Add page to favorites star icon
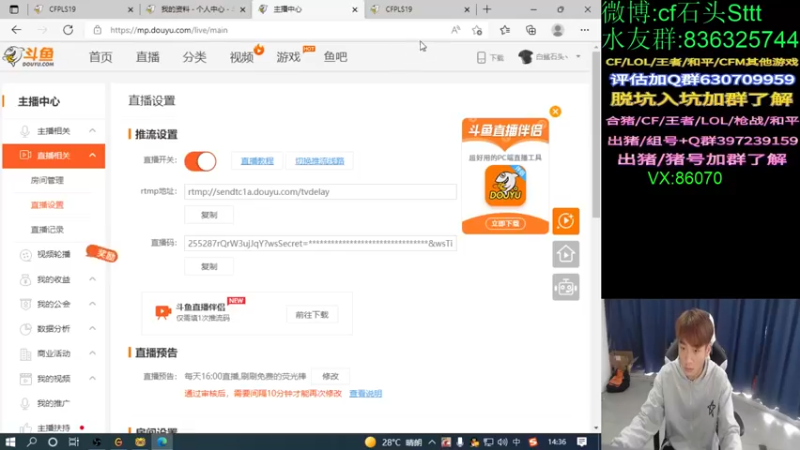Screen dimensions: 800x450 [477, 30]
